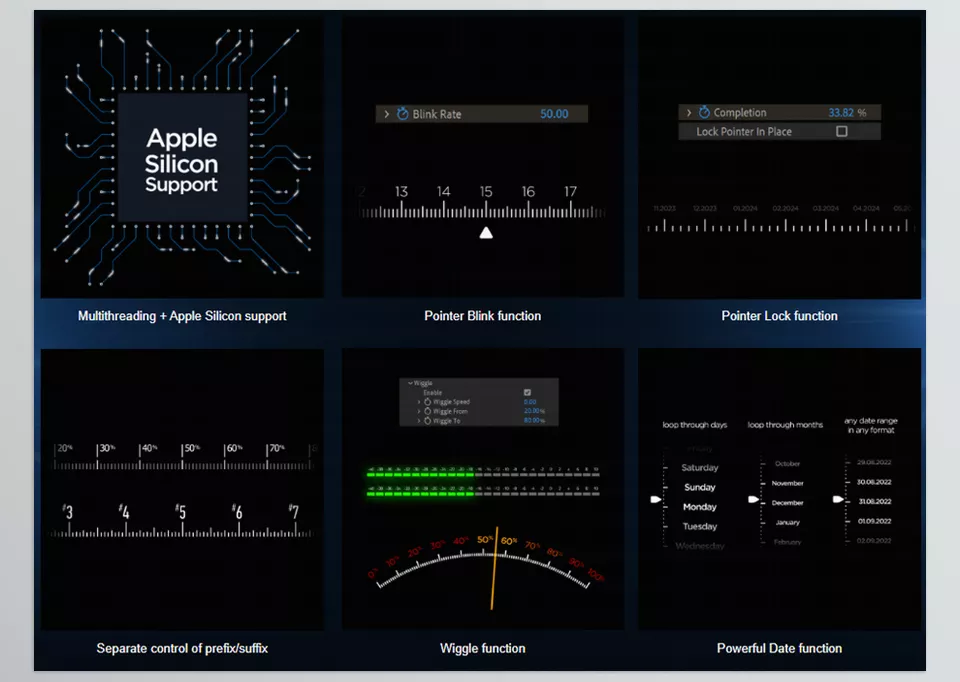Toggle the Wiggle From stopwatch icon

point(427,411)
